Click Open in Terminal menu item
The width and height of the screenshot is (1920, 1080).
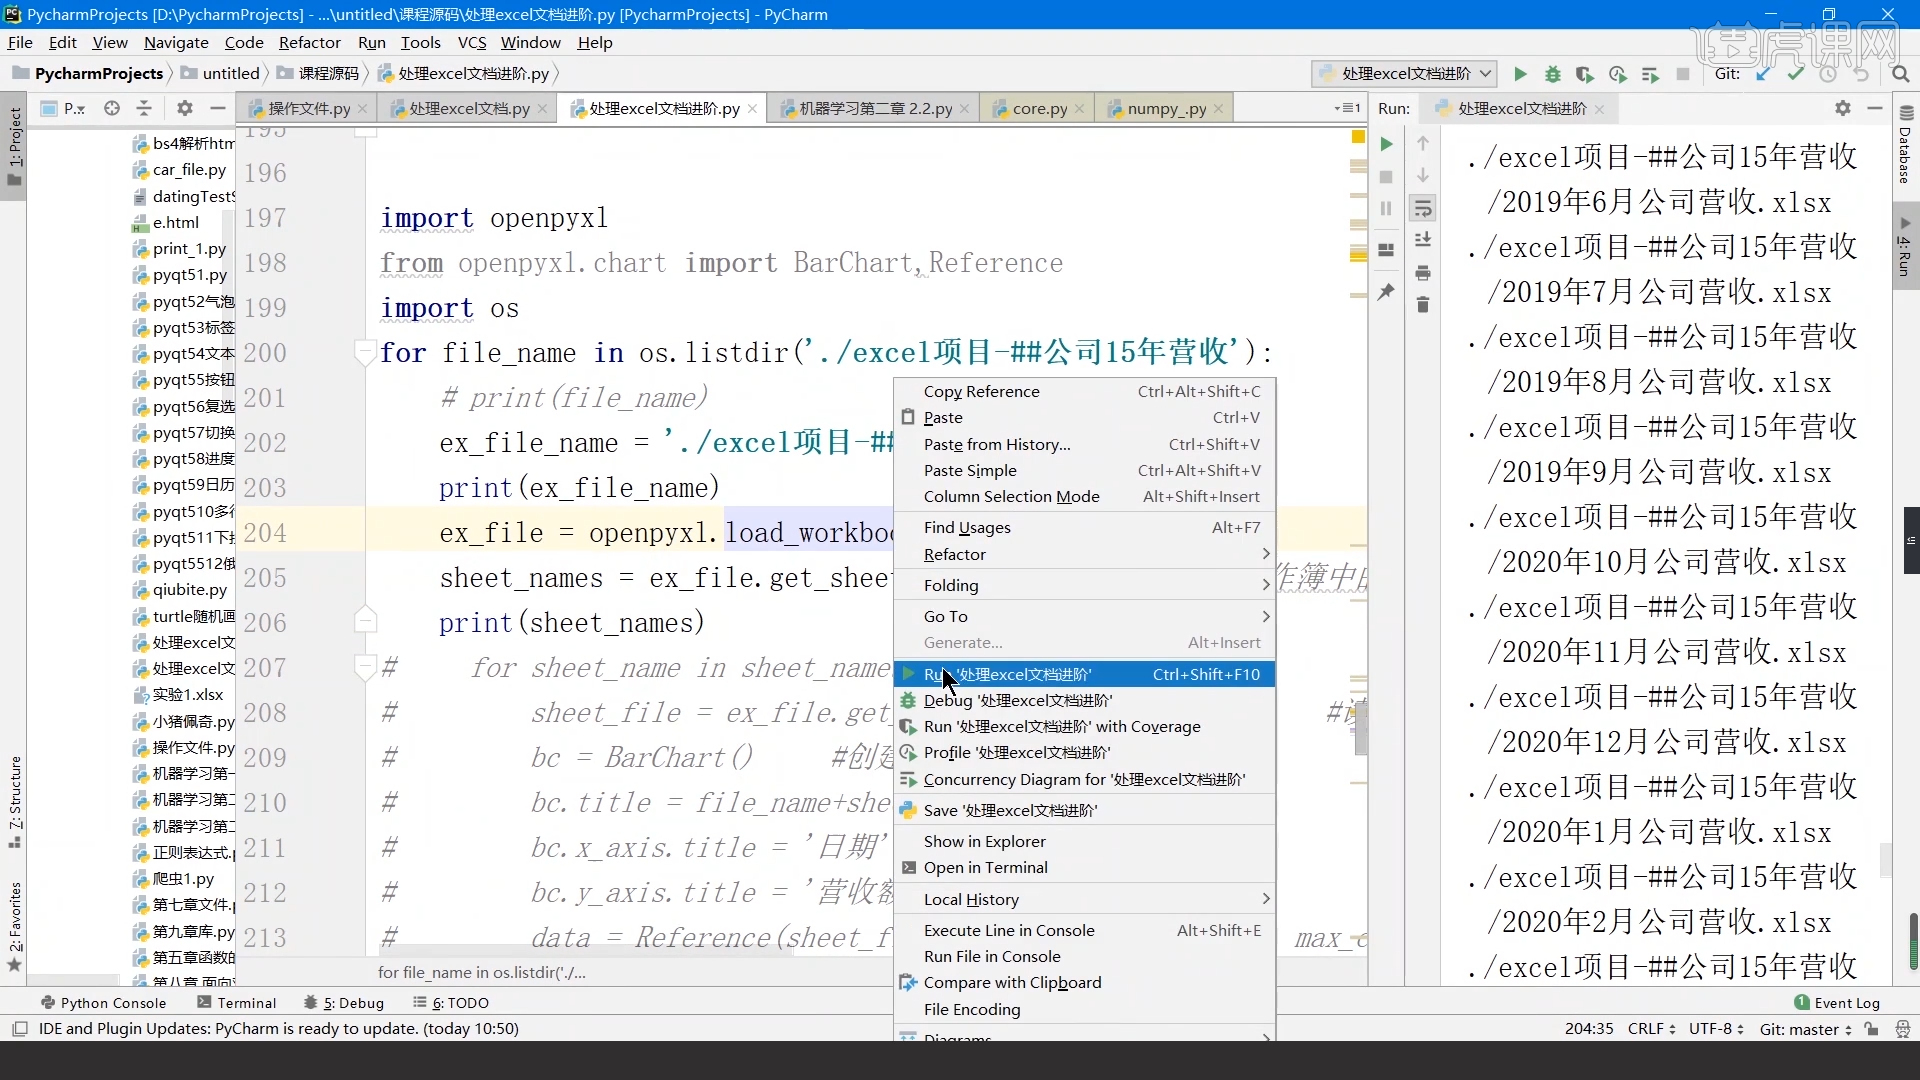(1085, 867)
